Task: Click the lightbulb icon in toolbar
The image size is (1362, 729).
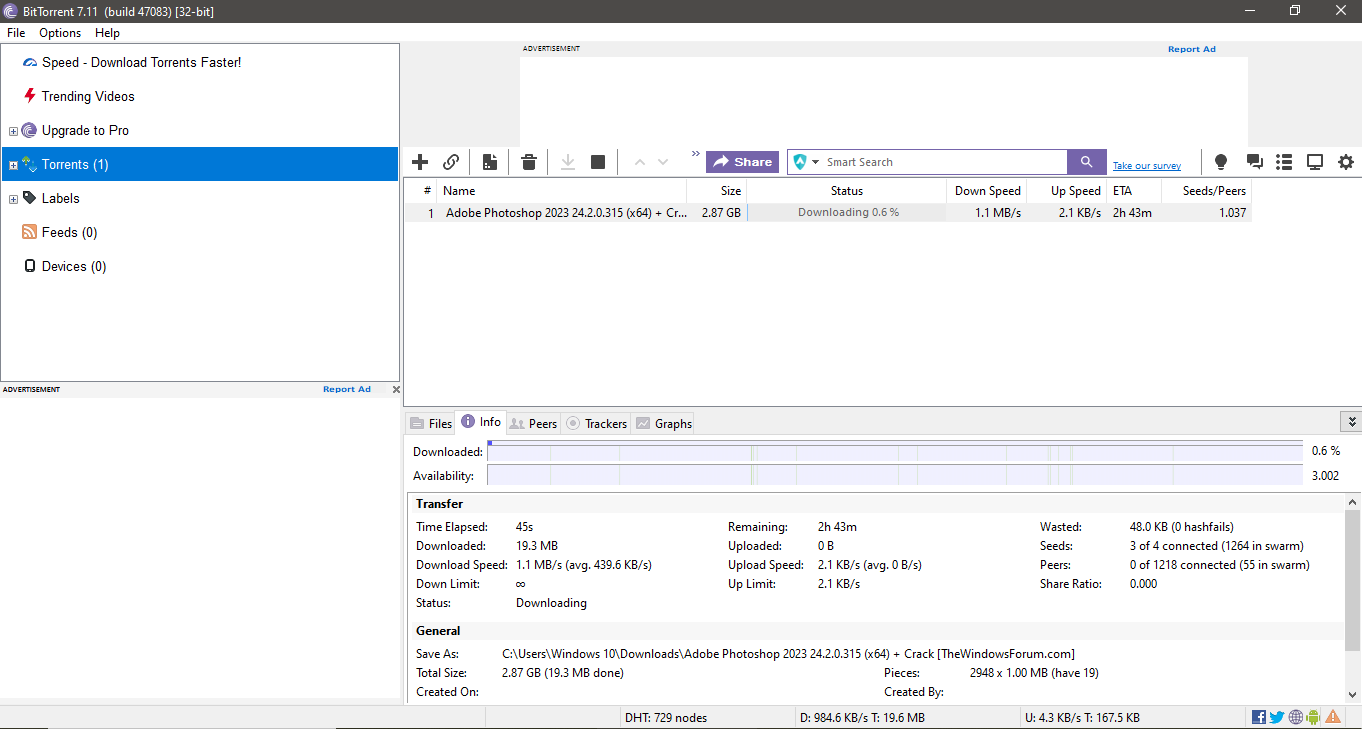Action: pos(1220,162)
